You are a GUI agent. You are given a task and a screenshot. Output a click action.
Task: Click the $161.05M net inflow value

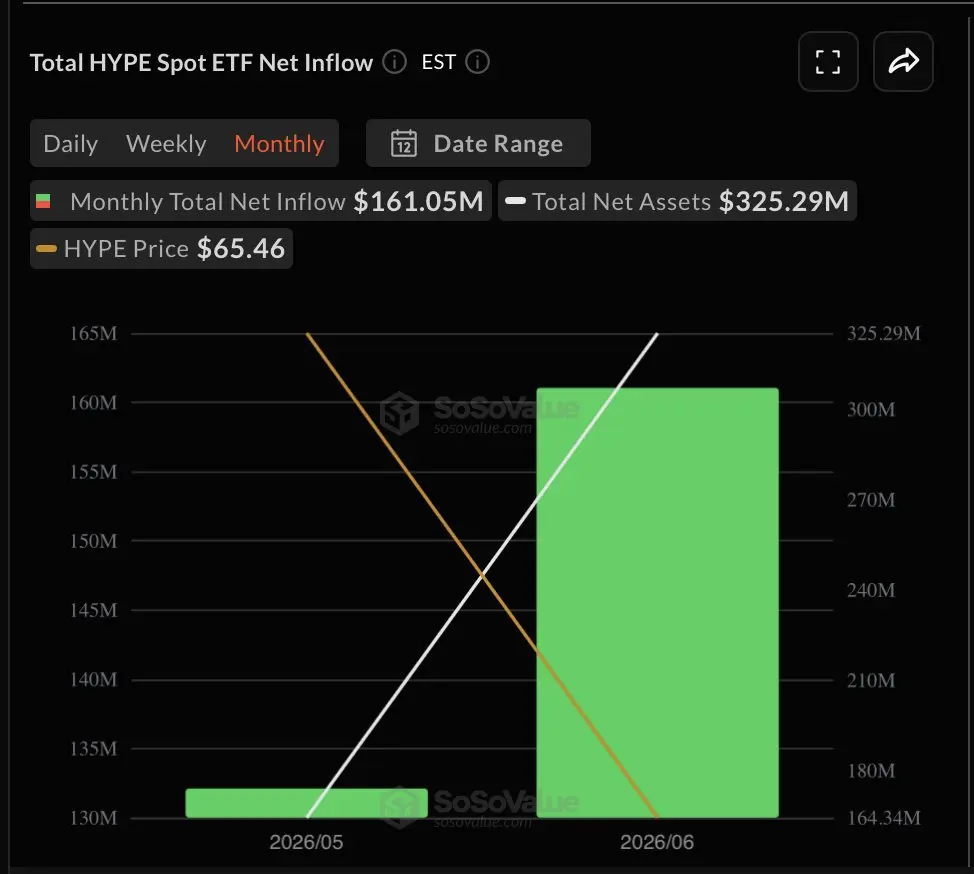coord(419,201)
